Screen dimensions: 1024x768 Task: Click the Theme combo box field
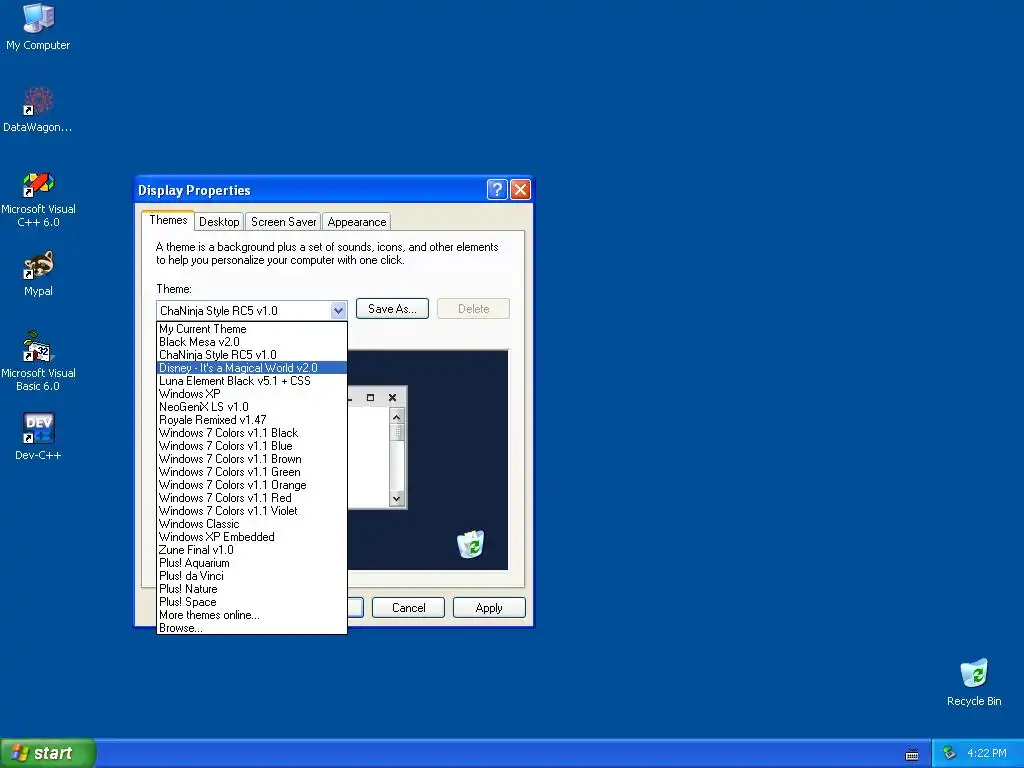click(x=251, y=310)
